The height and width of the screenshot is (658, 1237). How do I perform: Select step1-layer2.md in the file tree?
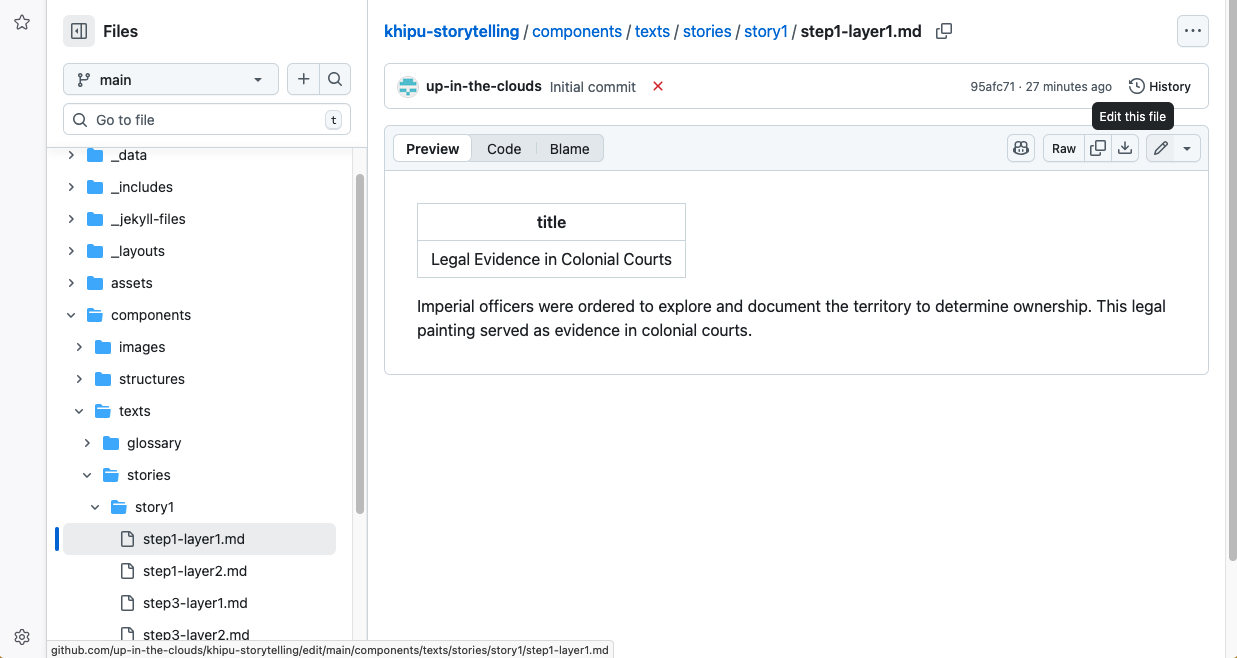point(196,570)
